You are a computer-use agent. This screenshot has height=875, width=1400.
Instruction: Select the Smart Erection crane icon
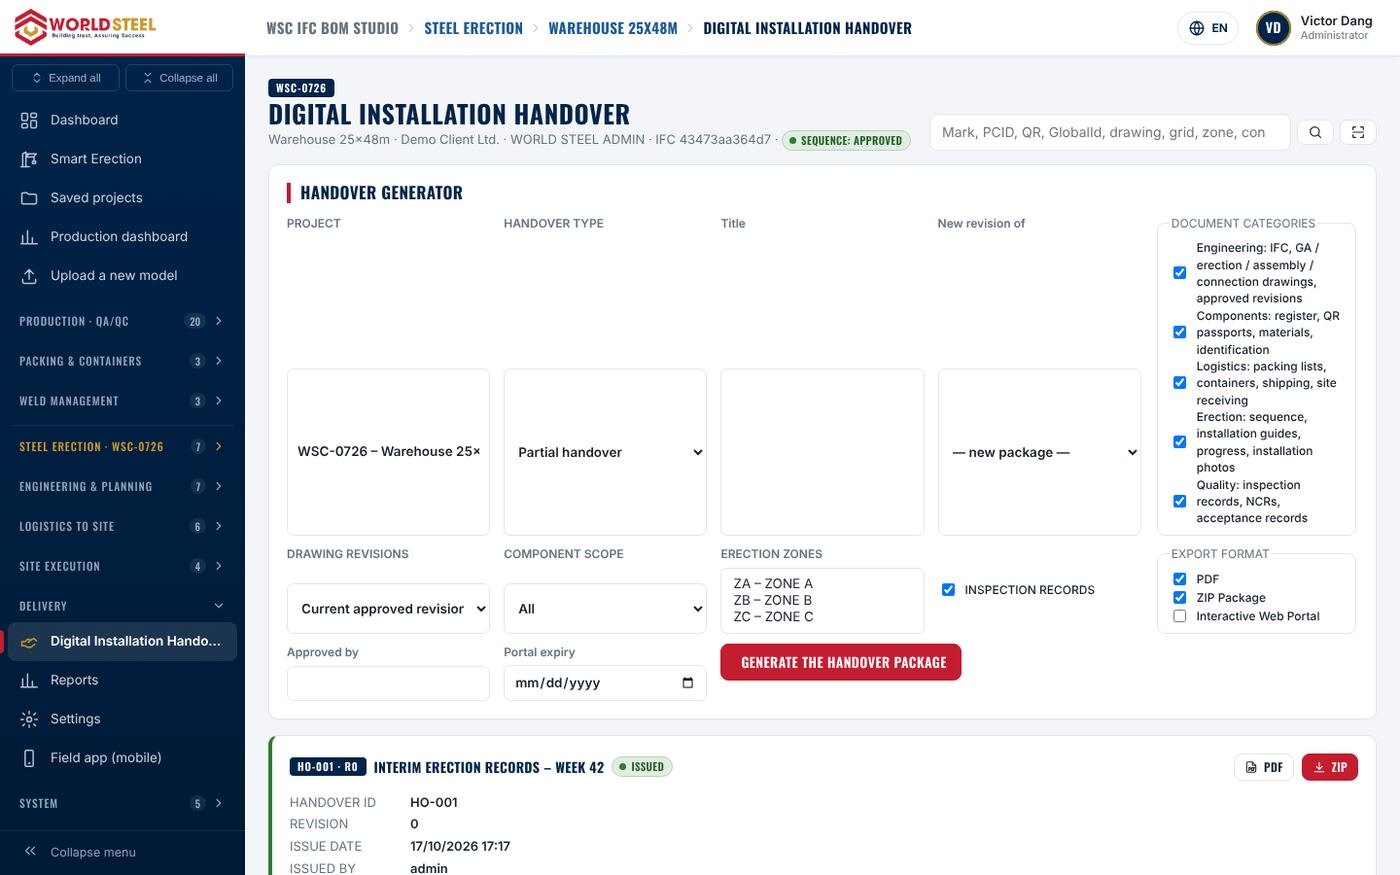click(x=29, y=159)
